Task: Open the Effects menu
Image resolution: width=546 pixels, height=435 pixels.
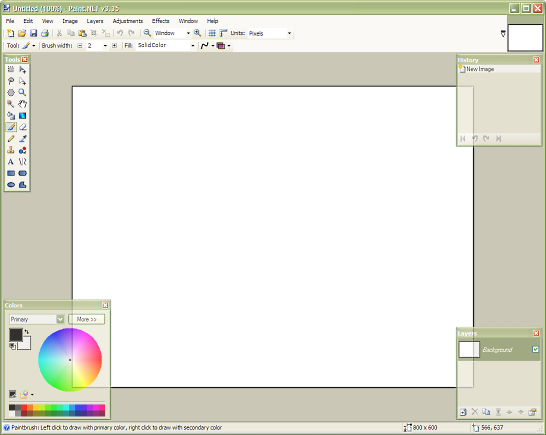Action: (x=161, y=21)
